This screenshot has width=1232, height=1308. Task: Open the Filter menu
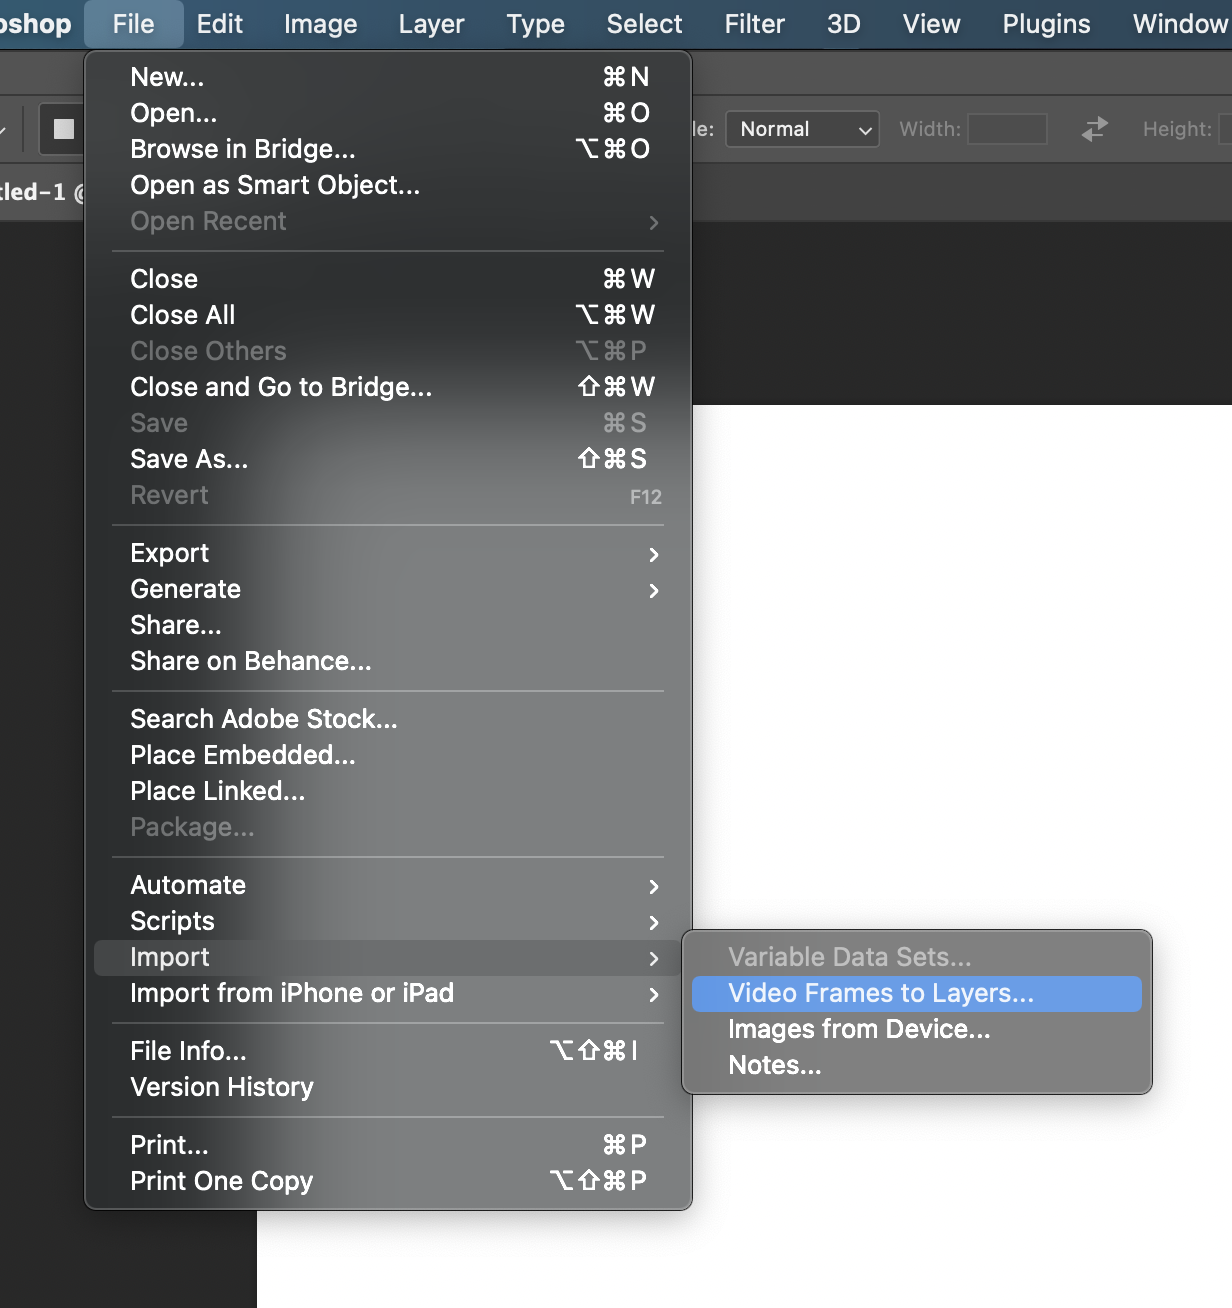(x=754, y=24)
